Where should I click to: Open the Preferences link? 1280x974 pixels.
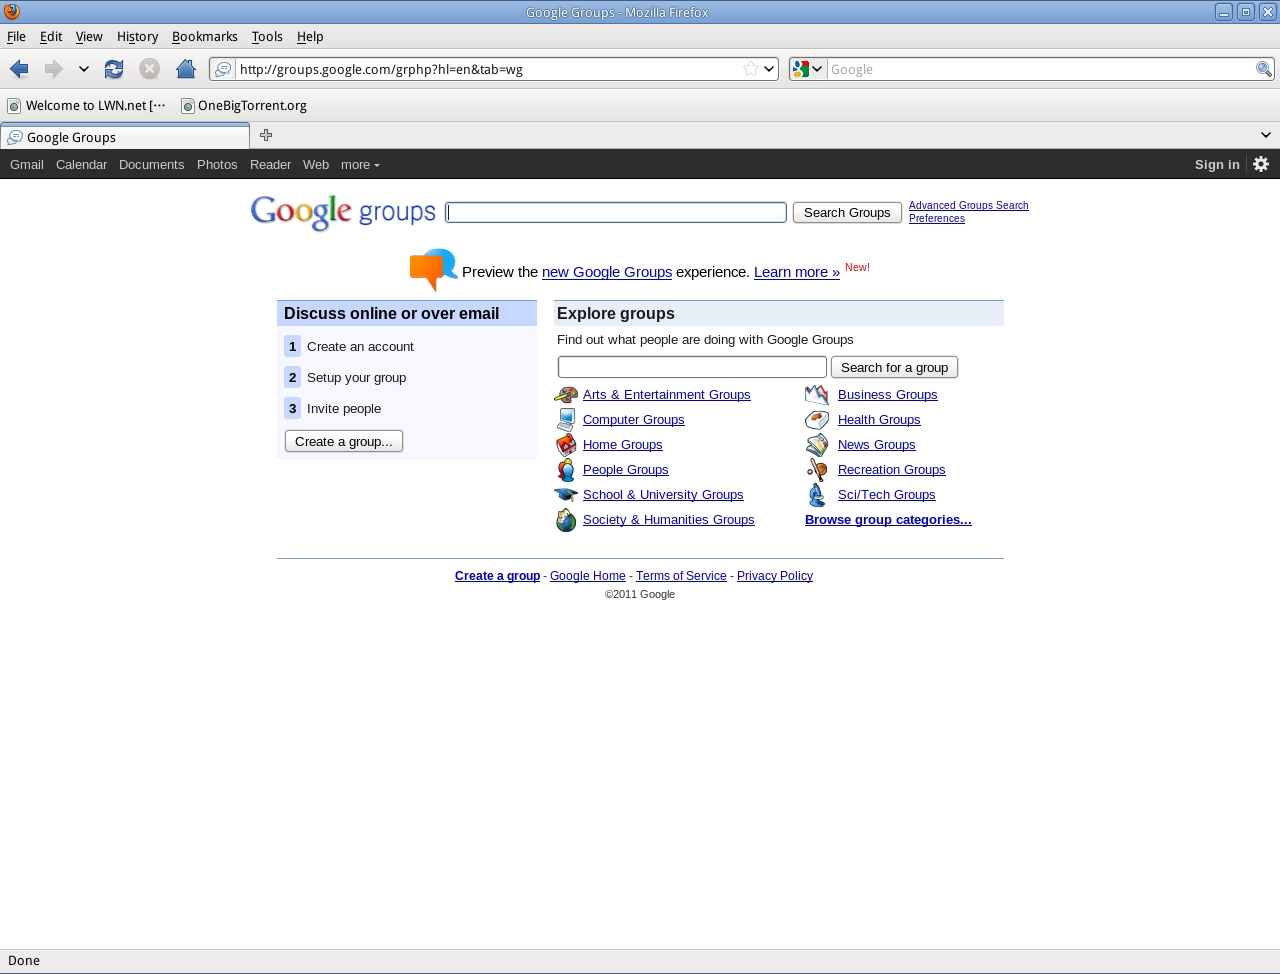tap(936, 218)
